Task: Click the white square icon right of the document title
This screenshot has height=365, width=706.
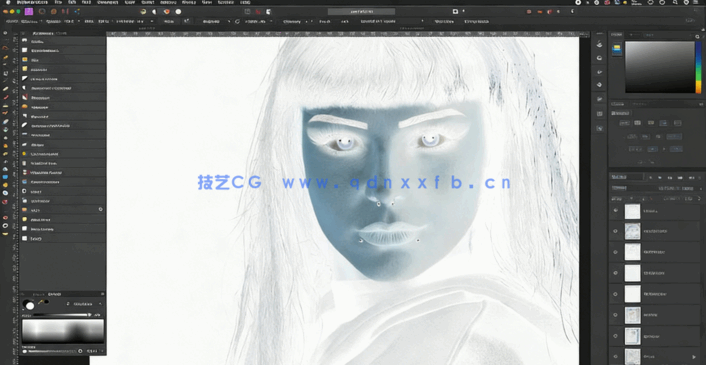Action: 455,11
